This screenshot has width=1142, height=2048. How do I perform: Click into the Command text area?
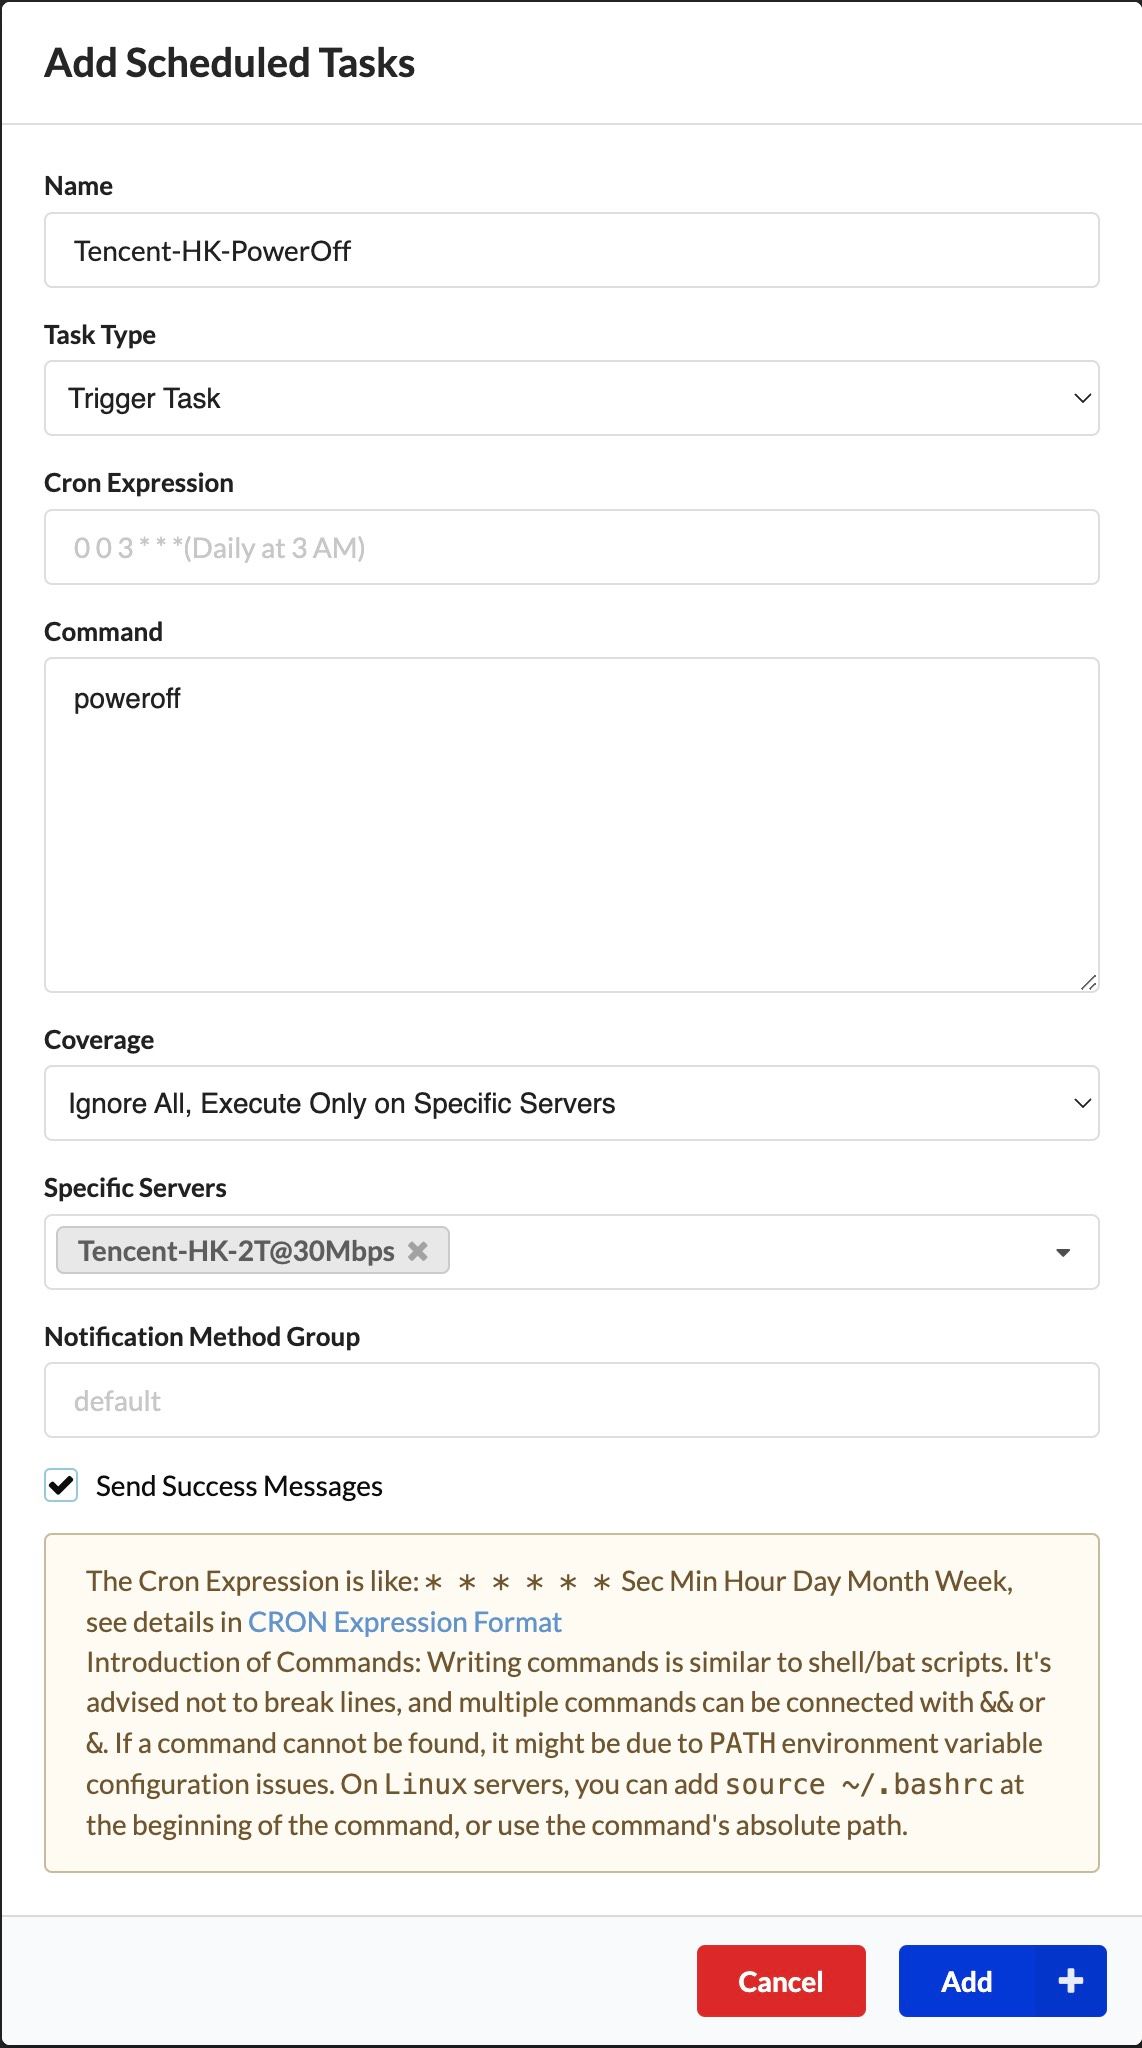[x=571, y=825]
